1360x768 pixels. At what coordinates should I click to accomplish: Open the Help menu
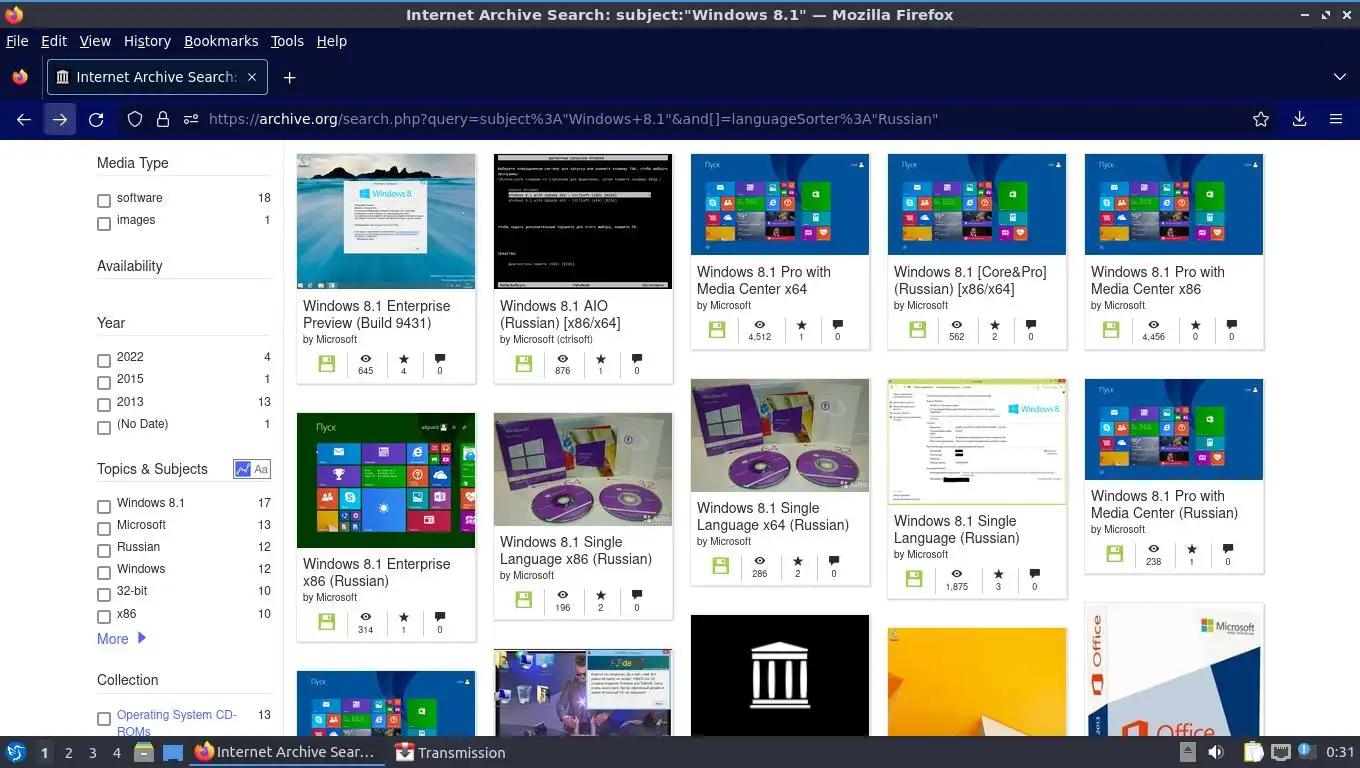click(x=331, y=41)
